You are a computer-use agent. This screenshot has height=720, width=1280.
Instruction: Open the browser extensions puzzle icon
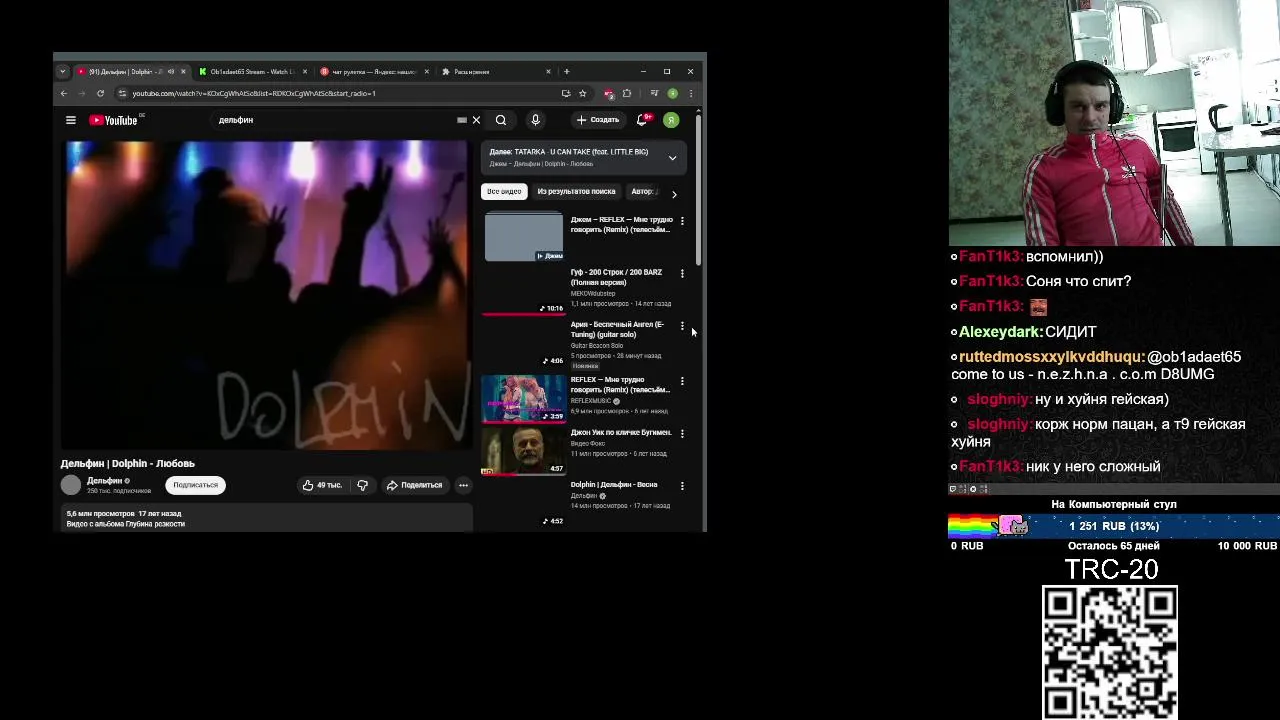[627, 93]
